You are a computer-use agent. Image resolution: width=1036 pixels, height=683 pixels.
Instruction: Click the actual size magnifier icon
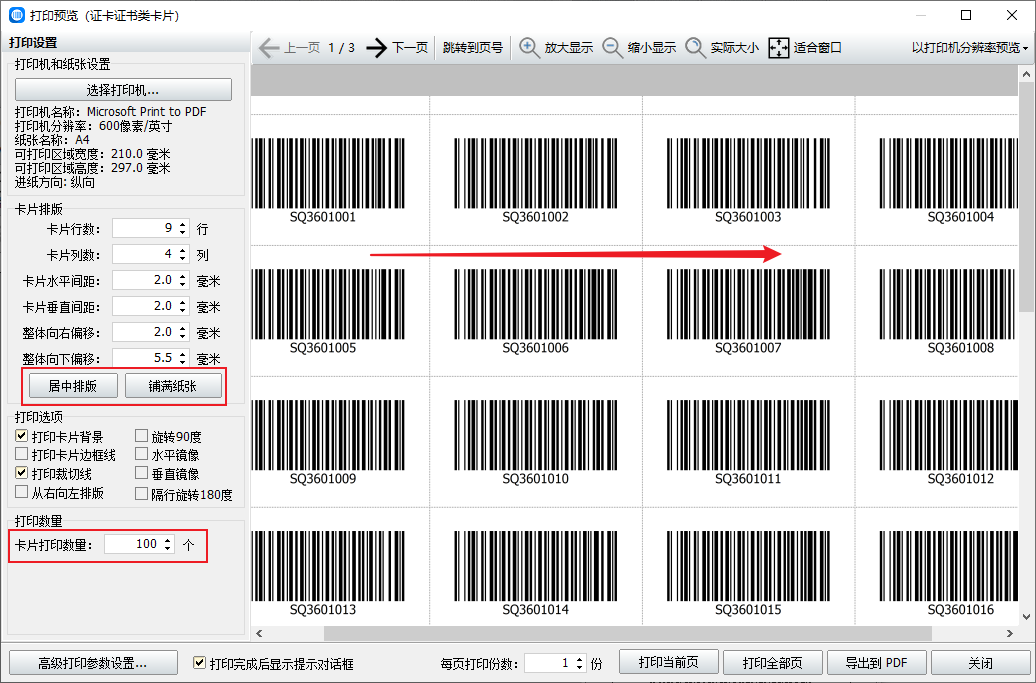695,48
